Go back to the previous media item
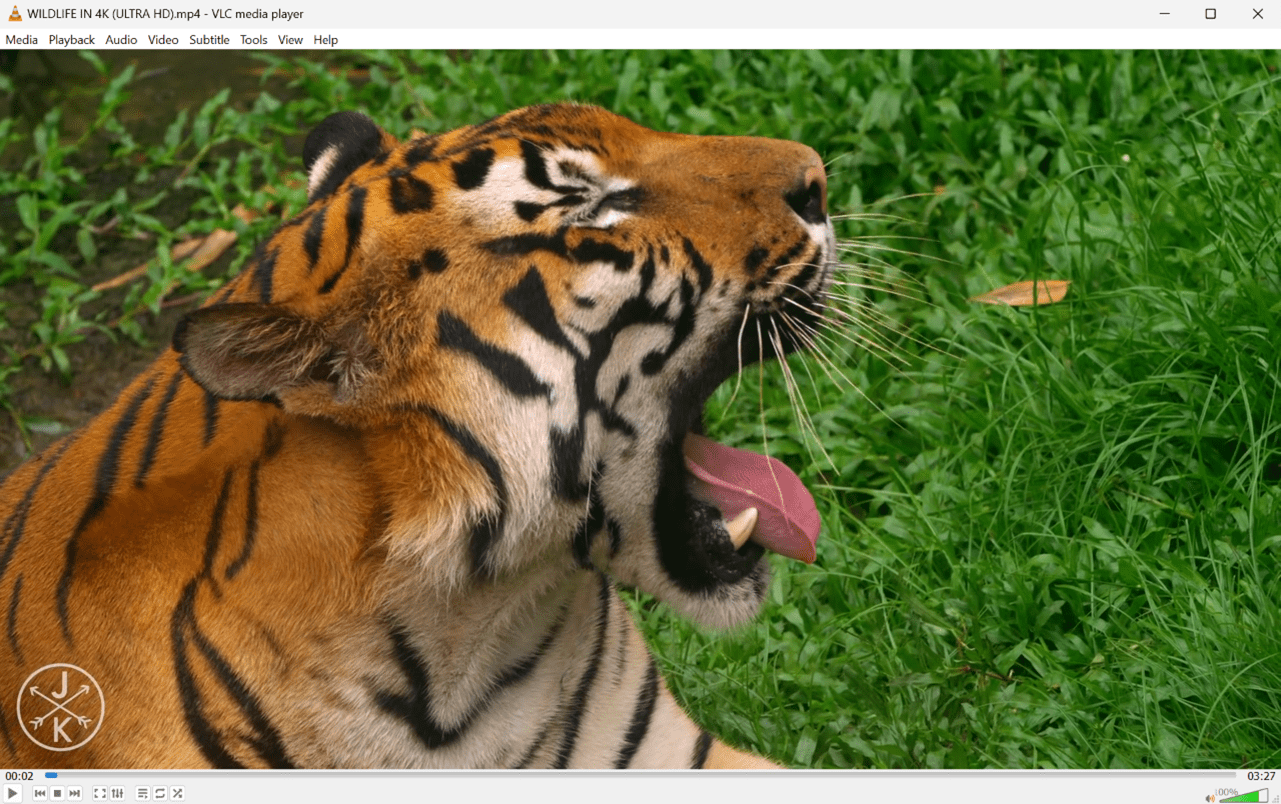 tap(39, 793)
